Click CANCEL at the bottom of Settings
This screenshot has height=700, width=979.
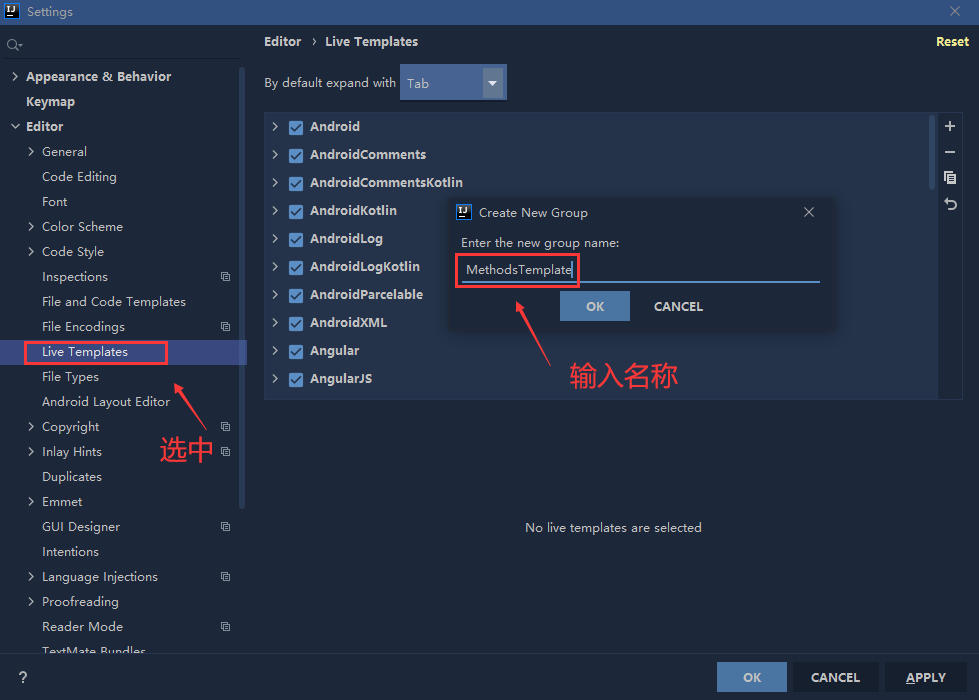coord(835,677)
